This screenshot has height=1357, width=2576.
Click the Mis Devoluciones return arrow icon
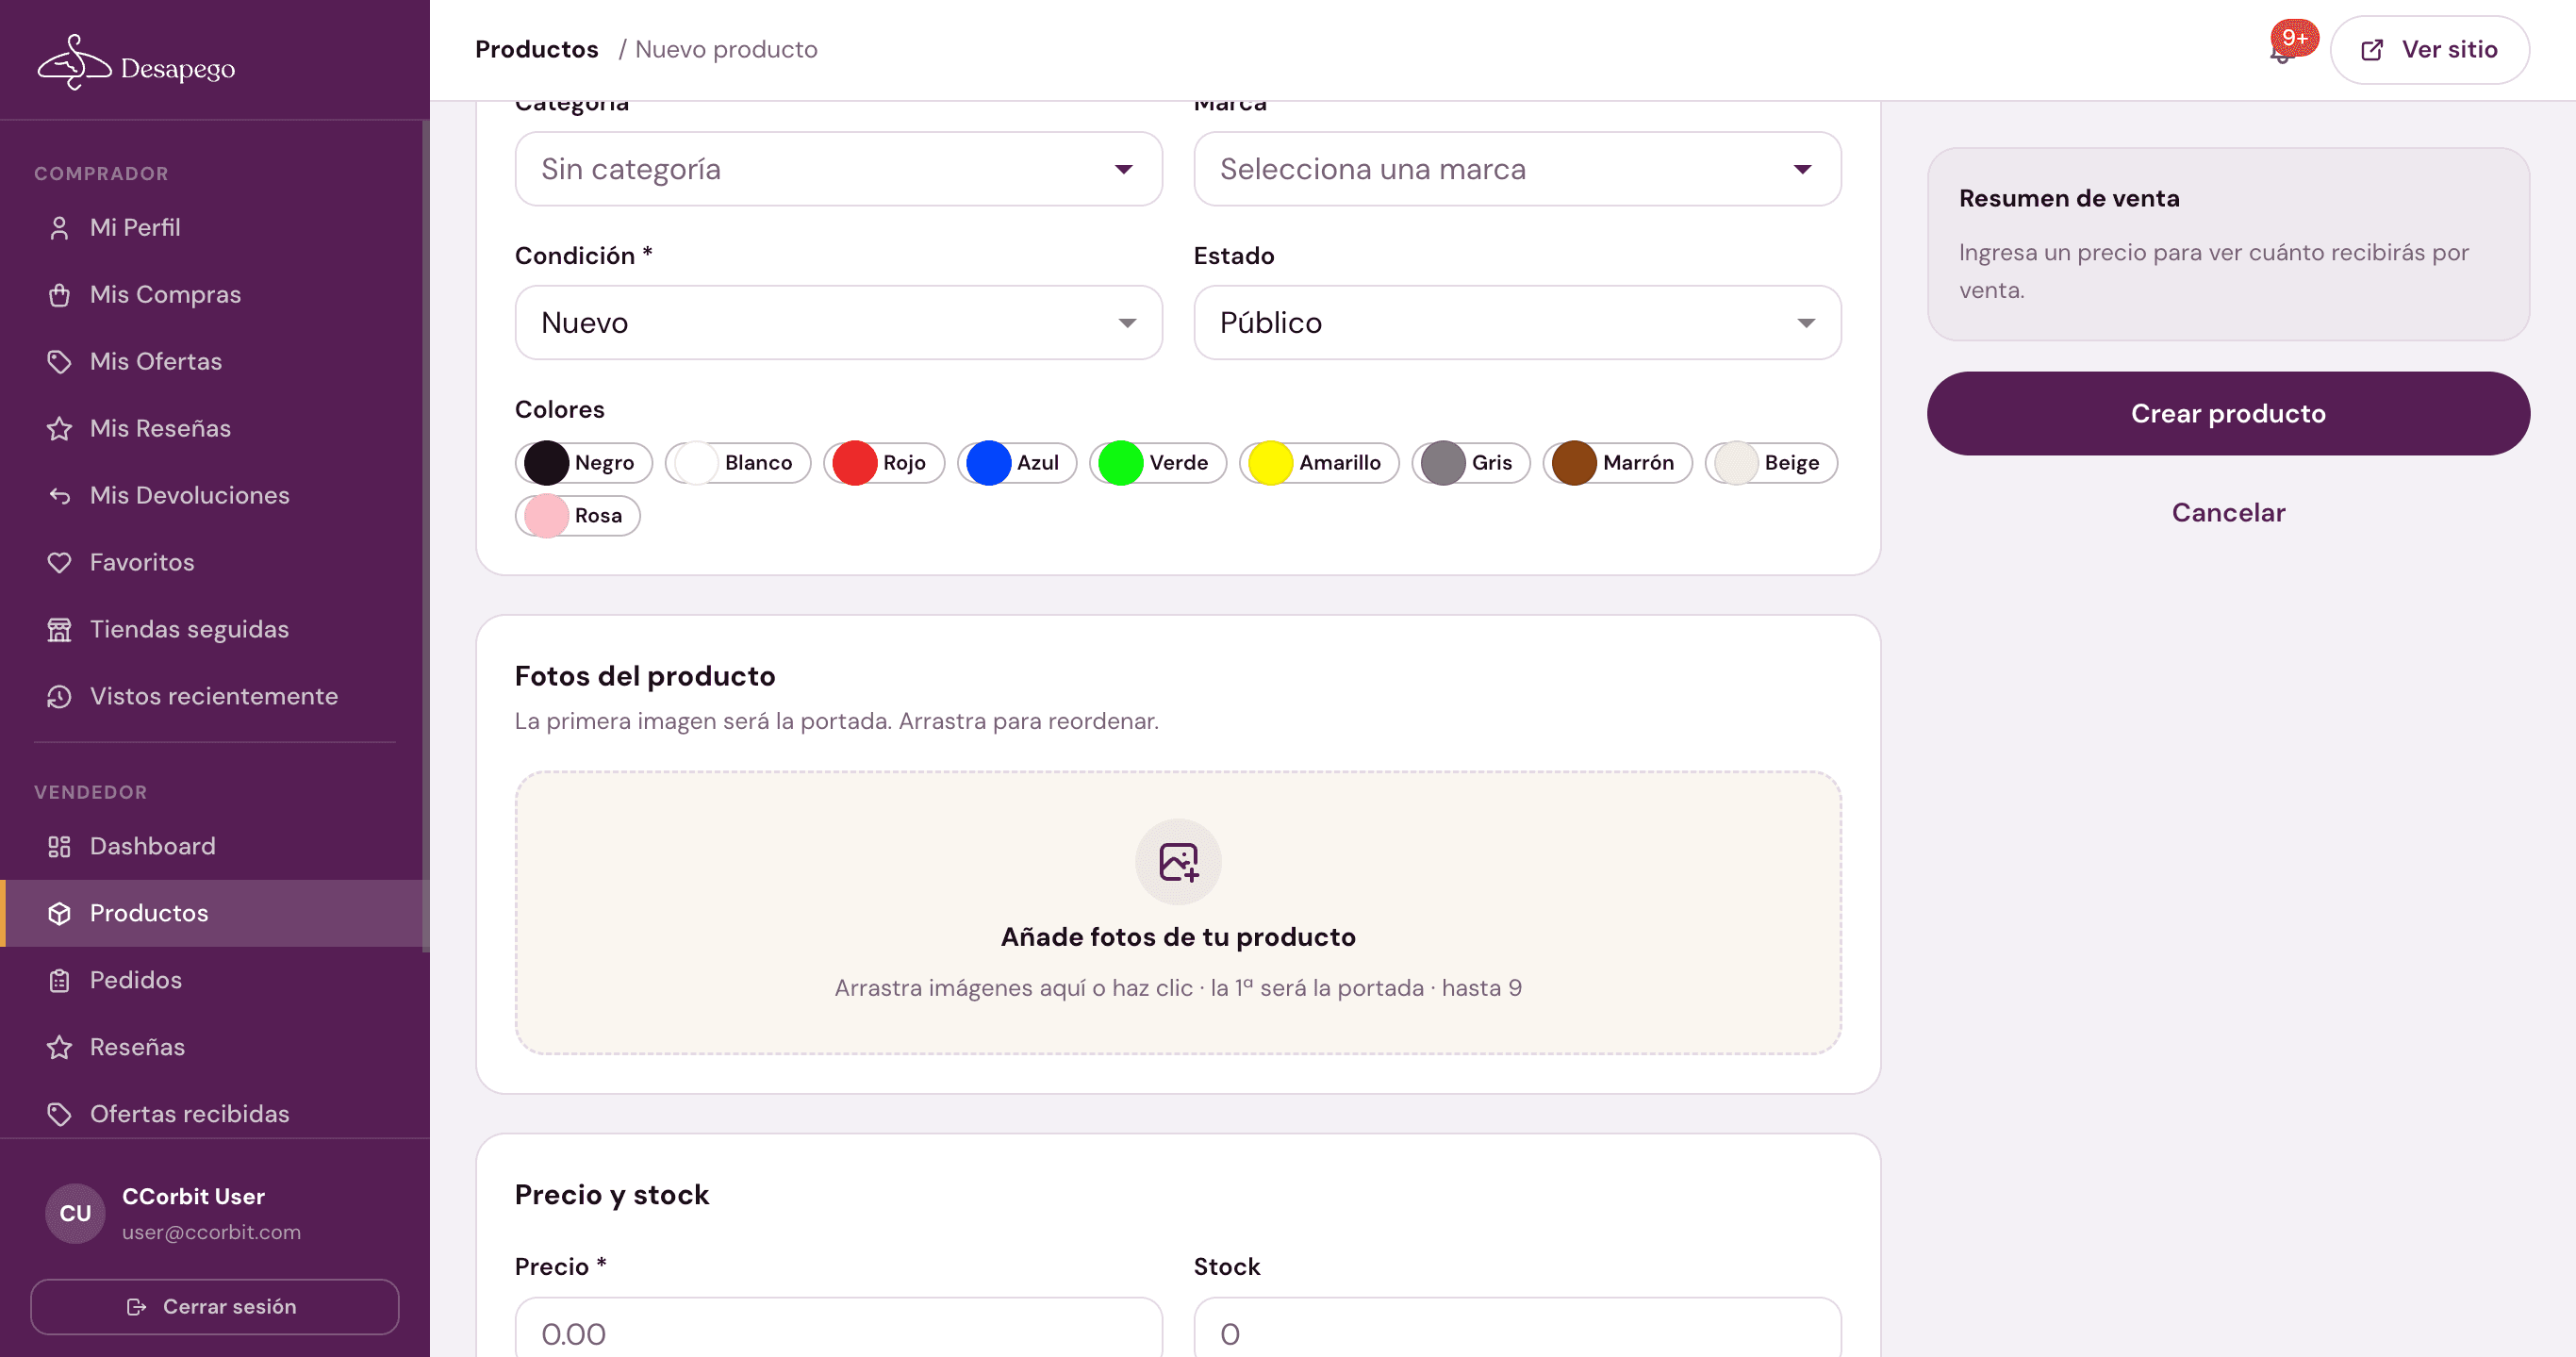coord(59,495)
